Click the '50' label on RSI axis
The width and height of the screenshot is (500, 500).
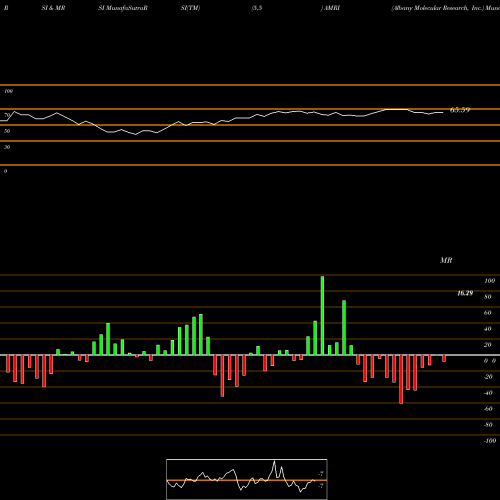point(7,131)
